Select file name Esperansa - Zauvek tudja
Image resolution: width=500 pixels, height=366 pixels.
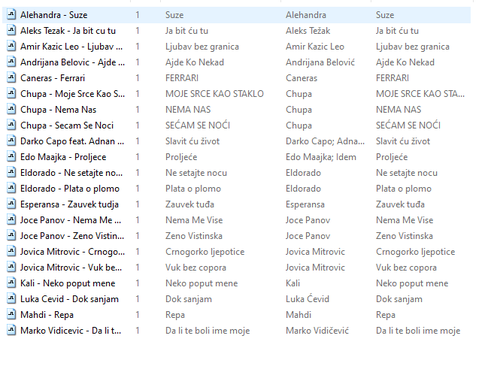click(69, 204)
